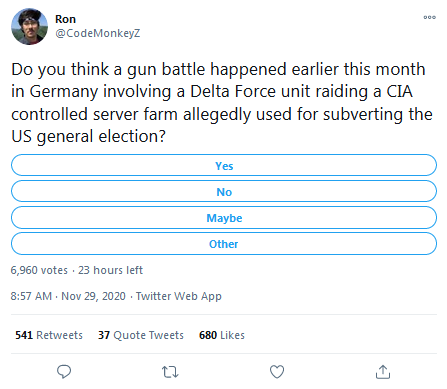
Task: Open the three-dot more options menu
Action: point(430,17)
